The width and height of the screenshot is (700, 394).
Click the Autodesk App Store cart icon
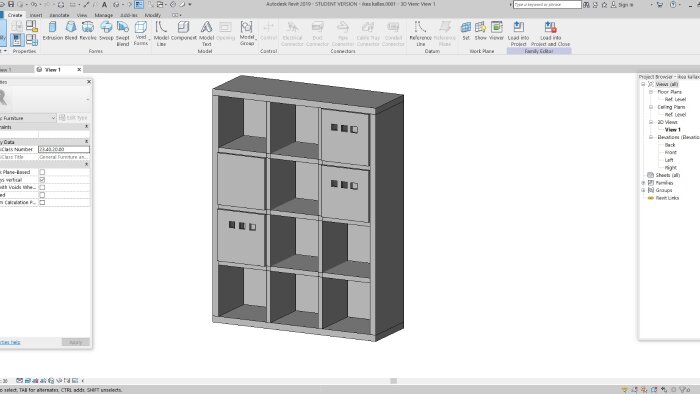coord(660,4)
